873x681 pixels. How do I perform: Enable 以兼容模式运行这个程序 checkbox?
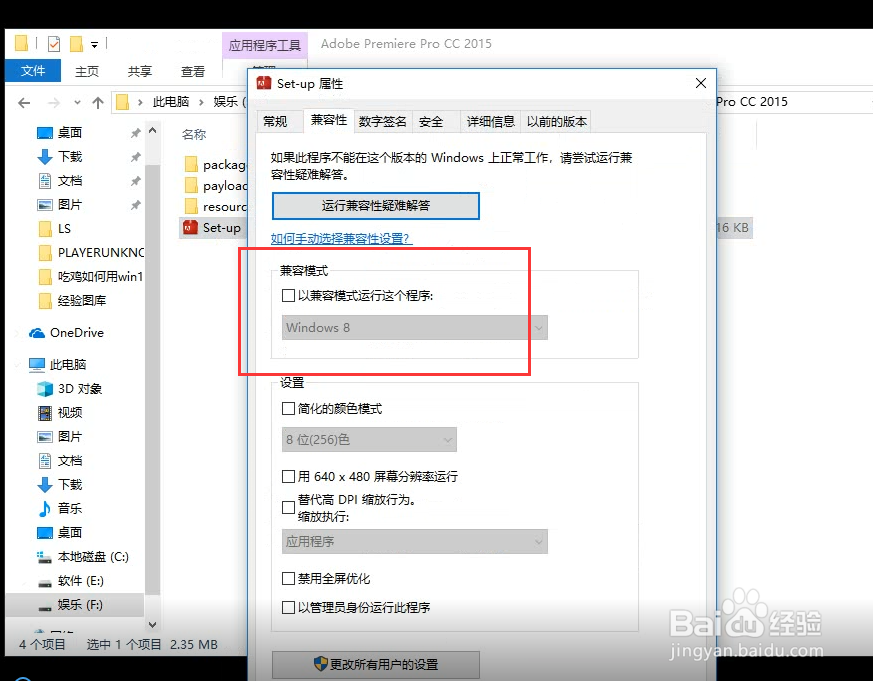click(288, 296)
